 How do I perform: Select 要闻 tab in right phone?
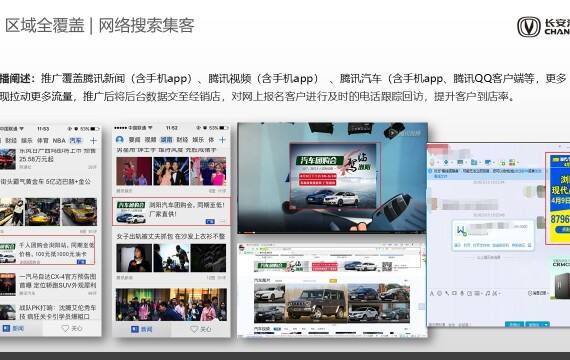pyautogui.click(x=135, y=140)
